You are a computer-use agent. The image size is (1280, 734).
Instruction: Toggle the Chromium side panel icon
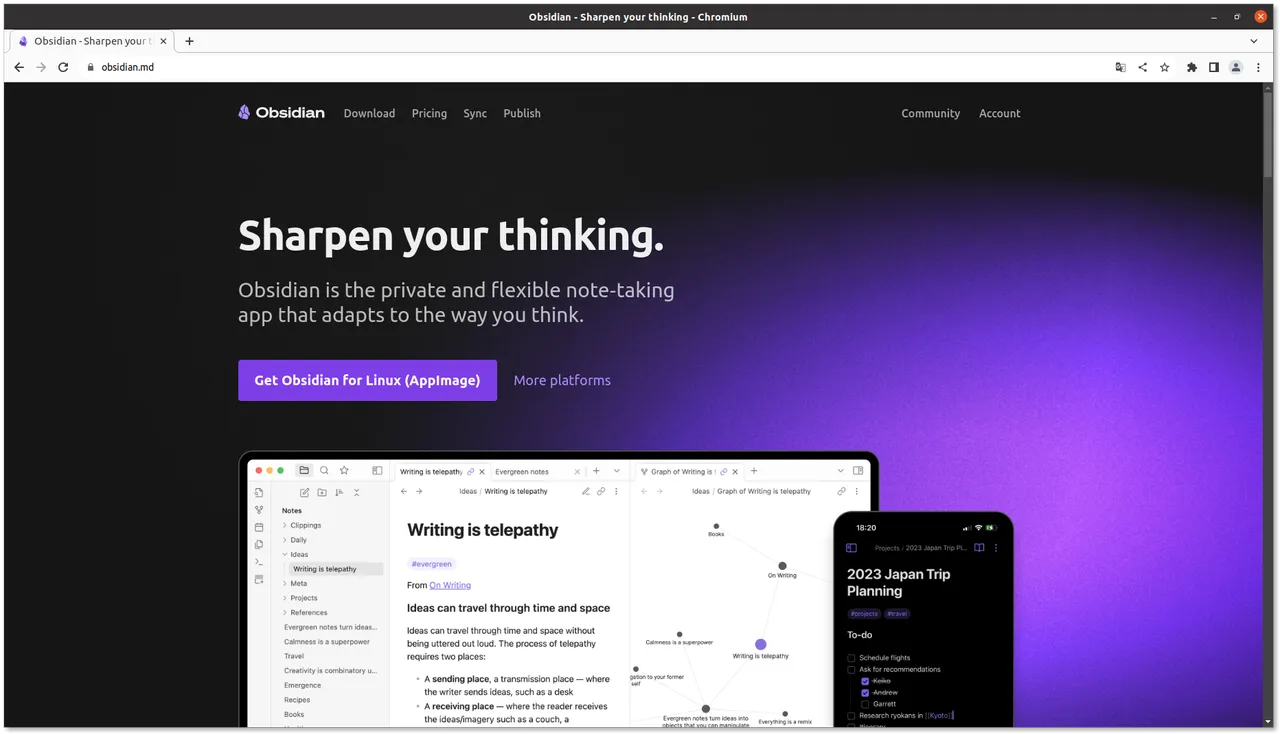click(1213, 67)
